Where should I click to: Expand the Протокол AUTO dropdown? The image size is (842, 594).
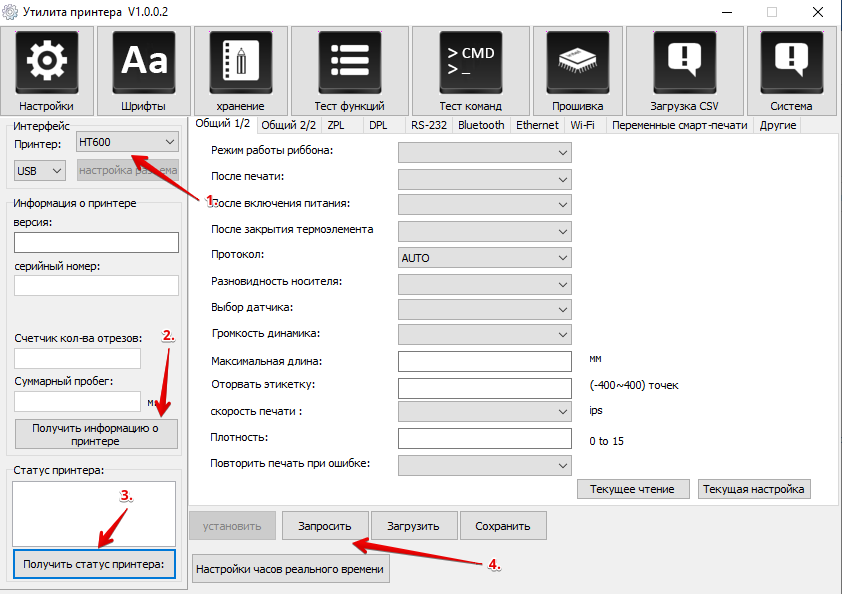[x=484, y=258]
